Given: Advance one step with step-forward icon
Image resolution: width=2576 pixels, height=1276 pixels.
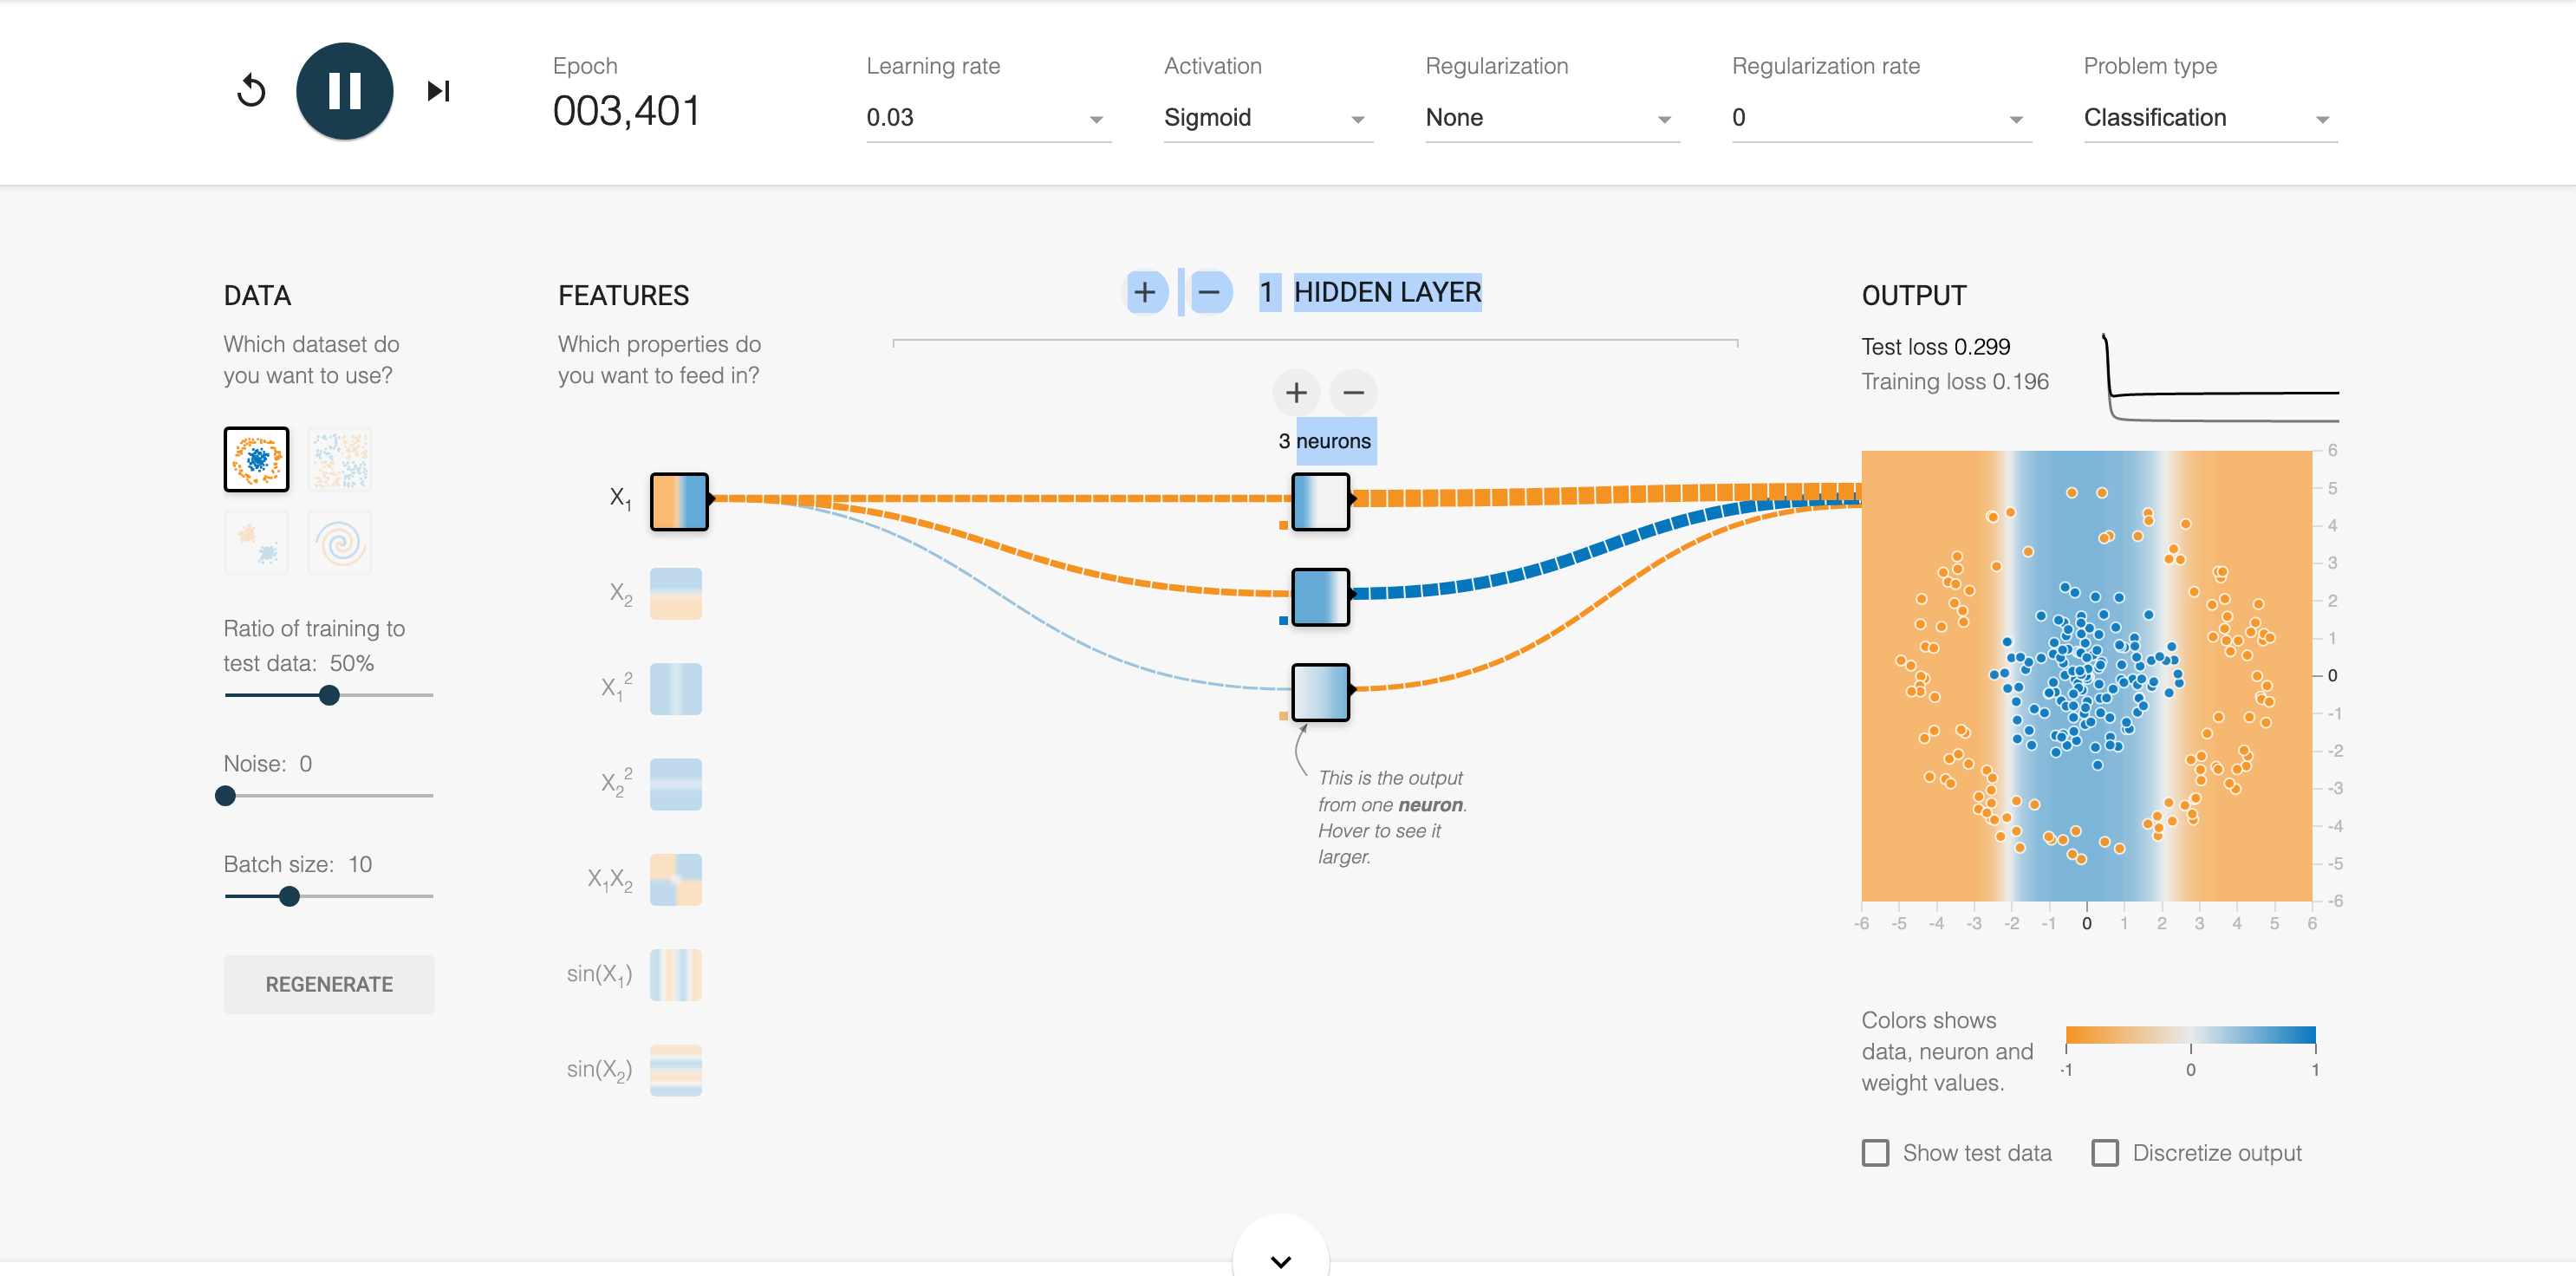Looking at the screenshot, I should [438, 91].
